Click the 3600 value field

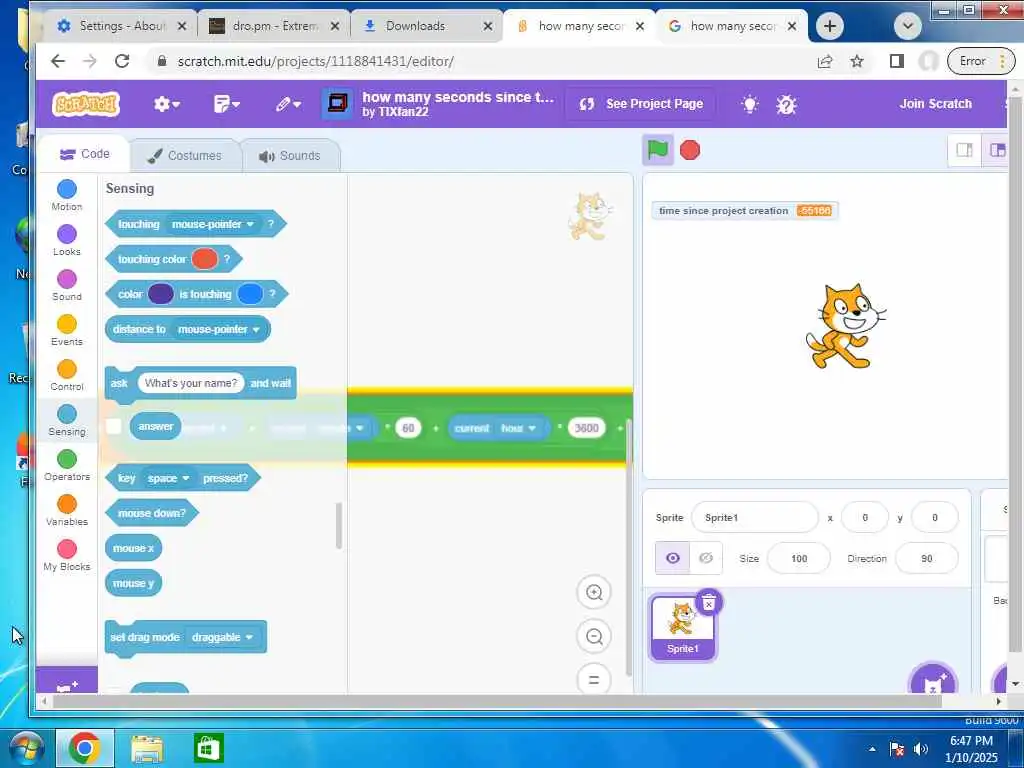click(x=586, y=428)
